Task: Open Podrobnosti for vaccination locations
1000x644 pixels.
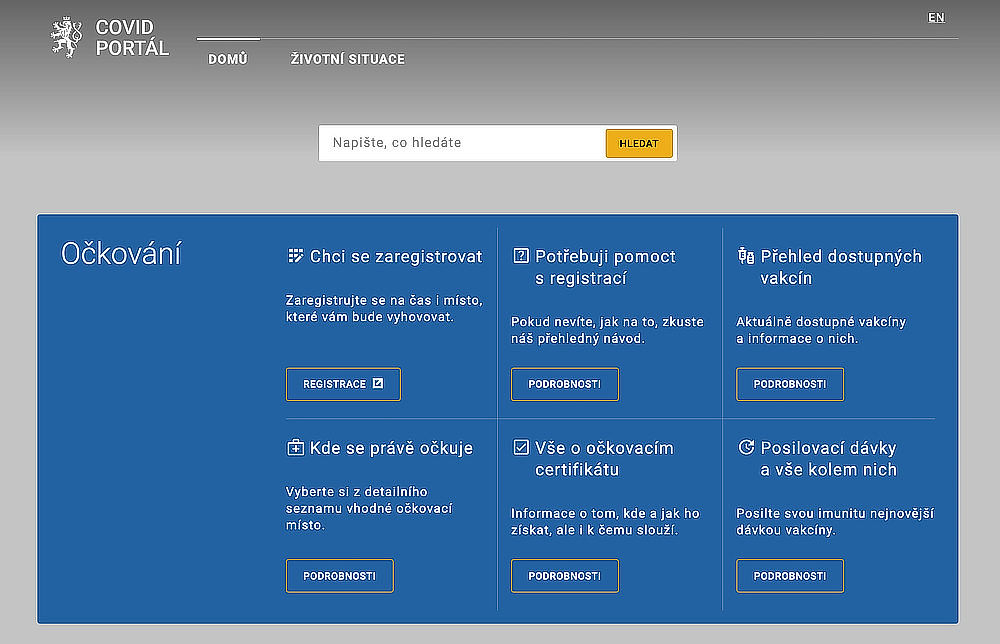Action: coord(340,576)
